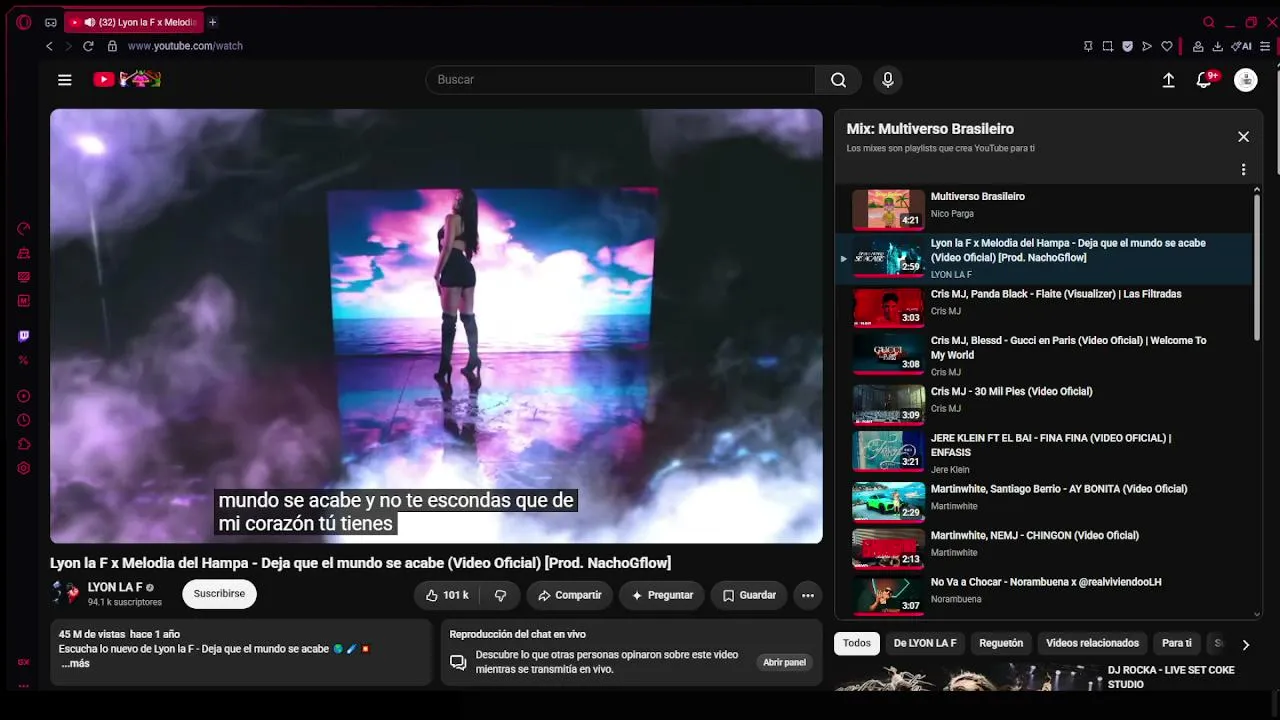Search in tabs with the red magnifier
1280x720 pixels.
pos(1209,22)
